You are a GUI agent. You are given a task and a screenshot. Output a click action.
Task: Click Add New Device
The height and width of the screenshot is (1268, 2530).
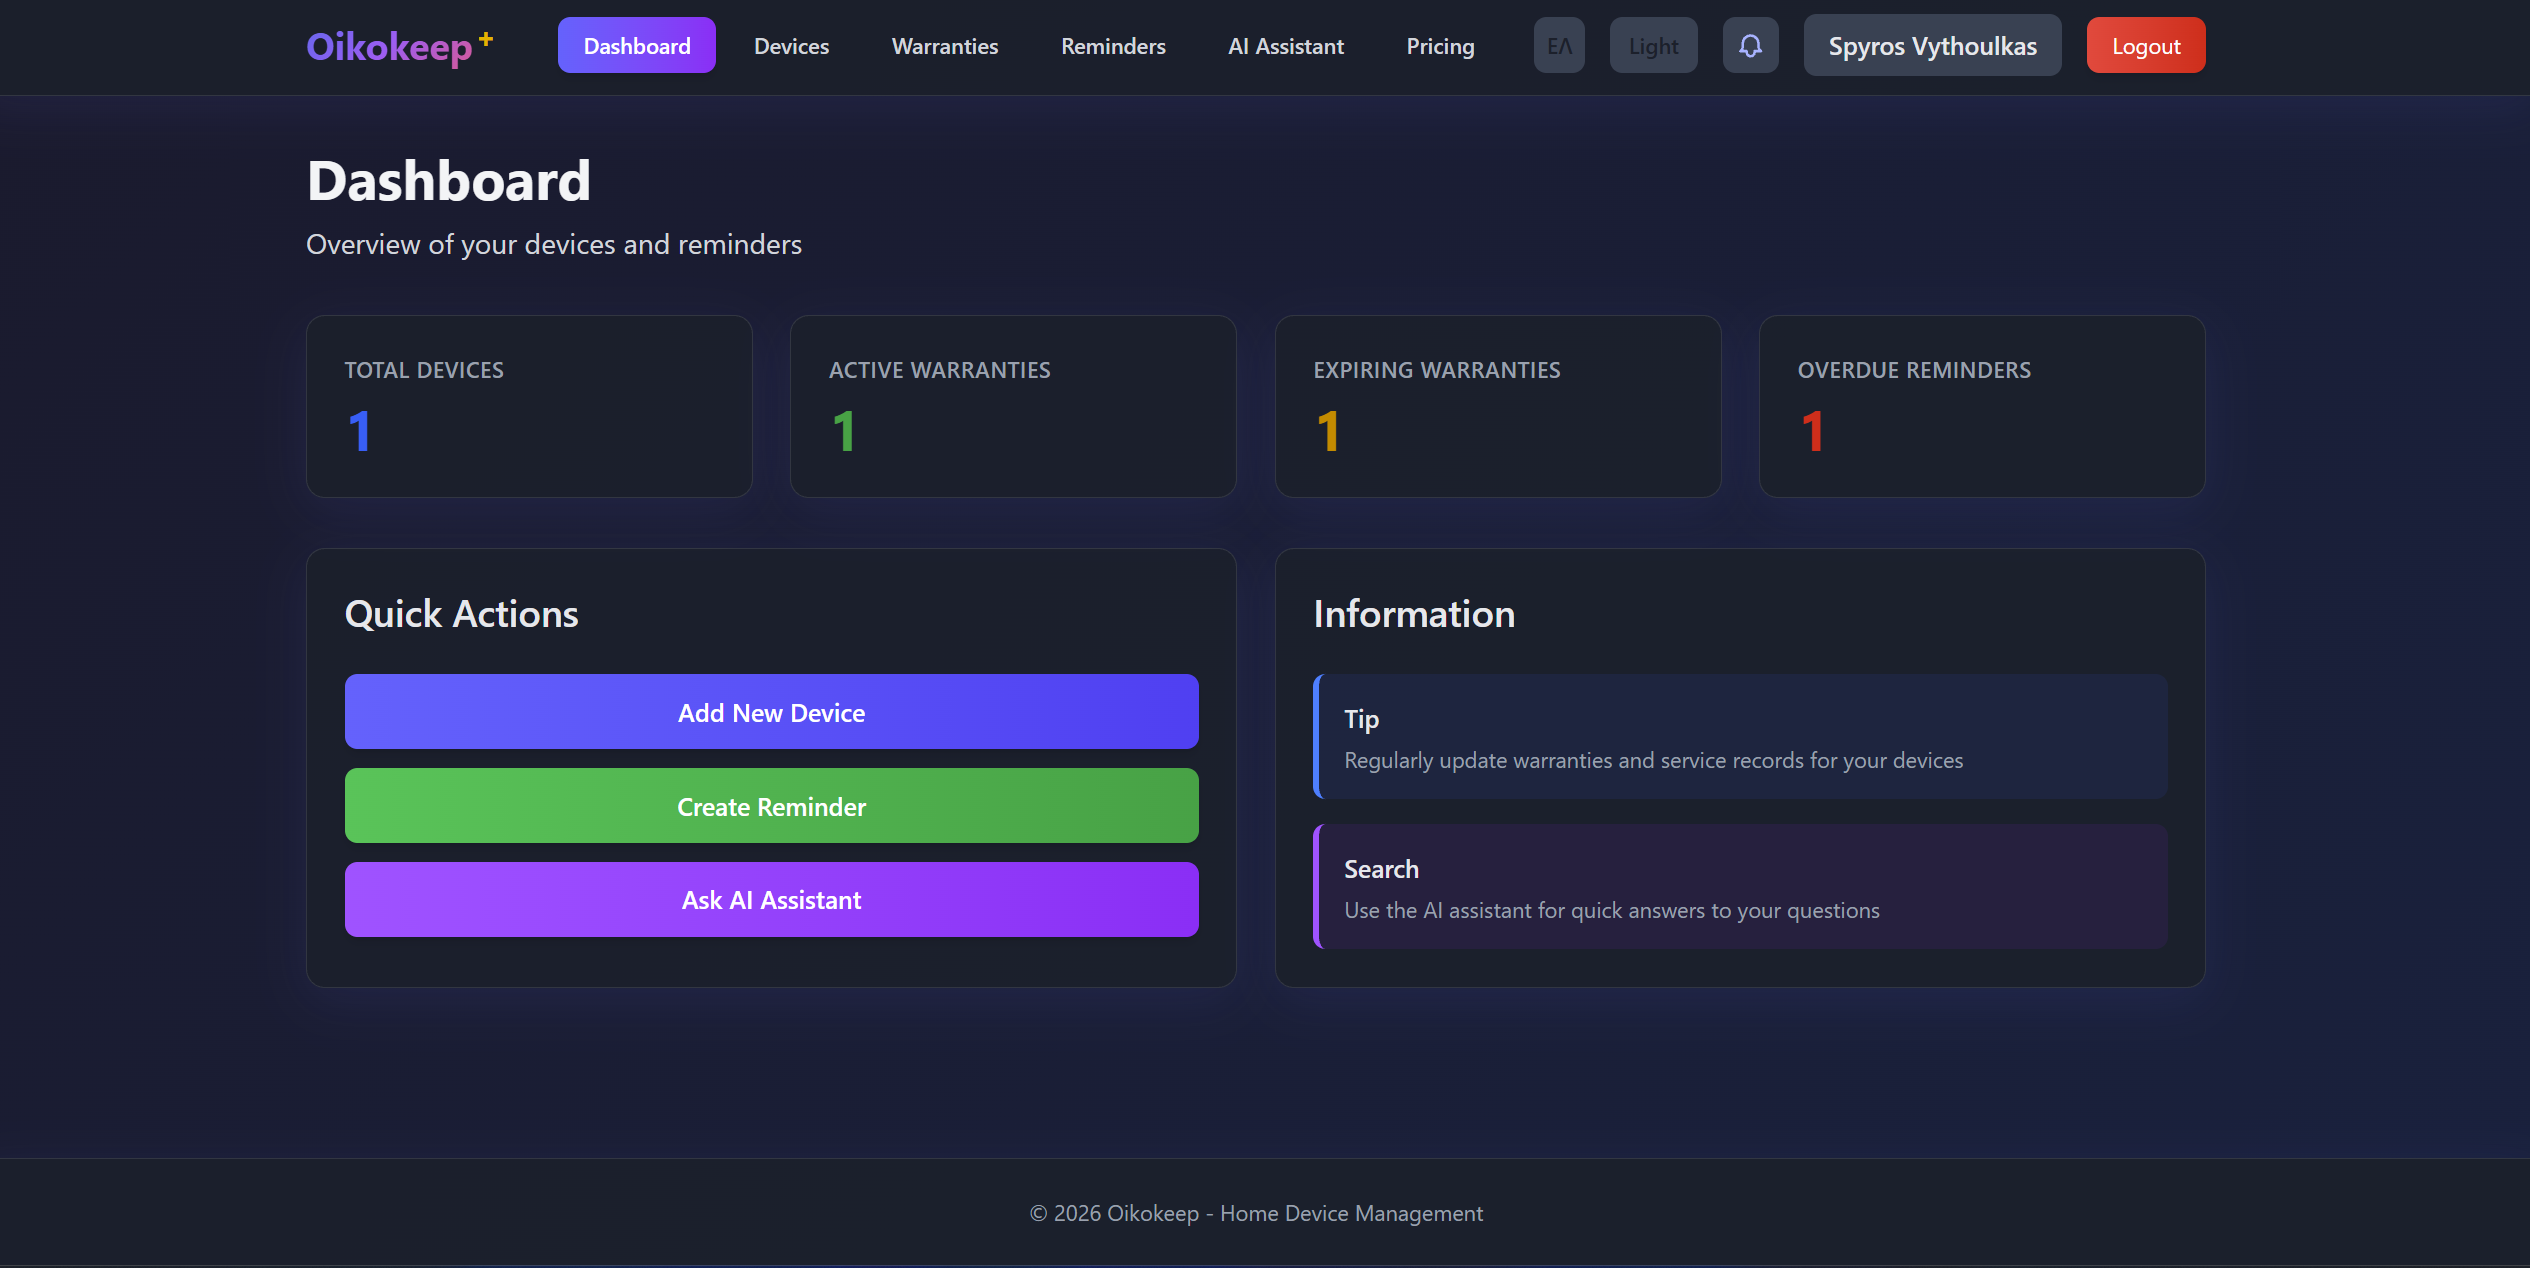click(x=770, y=712)
